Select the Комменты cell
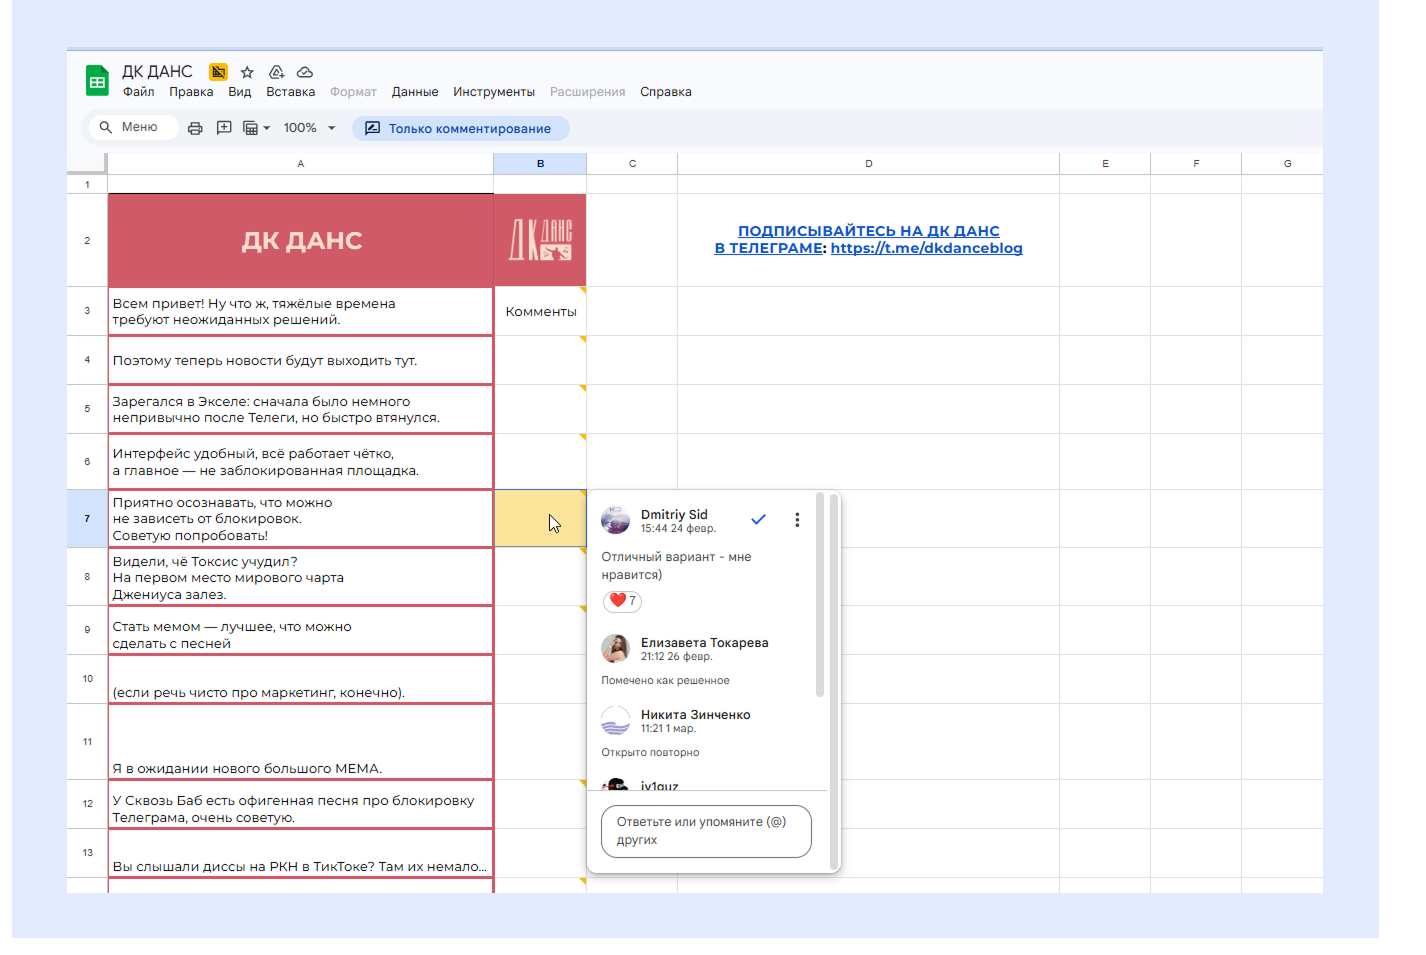The image size is (1426, 955). pos(540,311)
